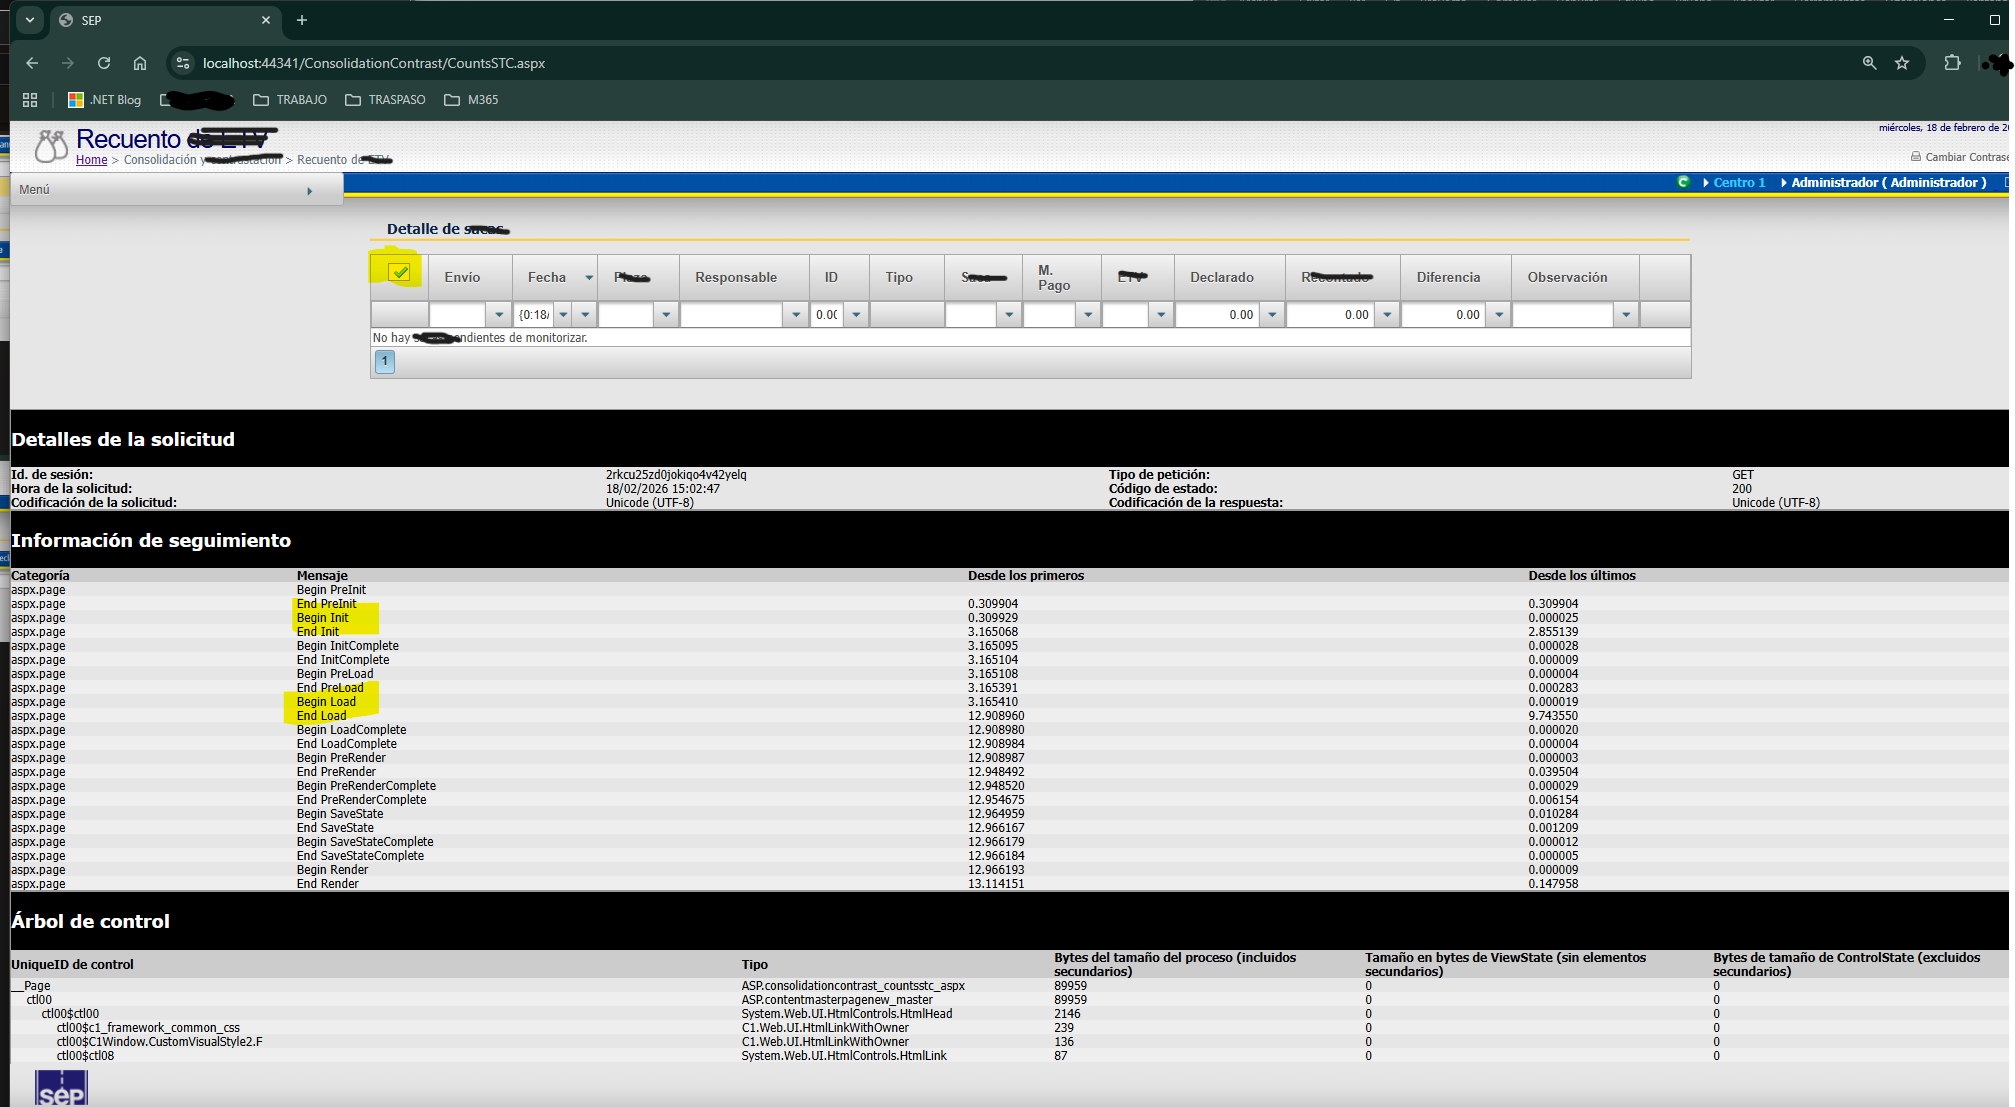Click the browser reload page icon
Image resolution: width=2015 pixels, height=1107 pixels.
(x=104, y=63)
